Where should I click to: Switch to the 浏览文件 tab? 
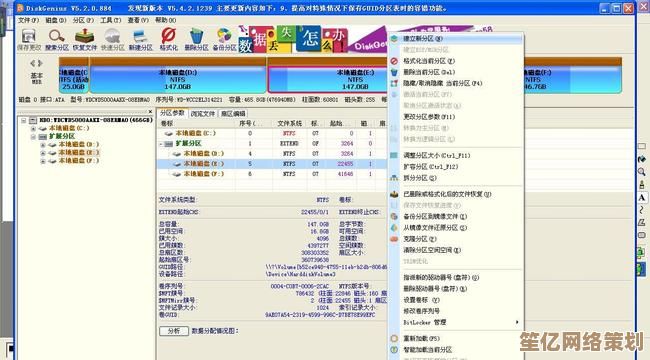[x=203, y=114]
